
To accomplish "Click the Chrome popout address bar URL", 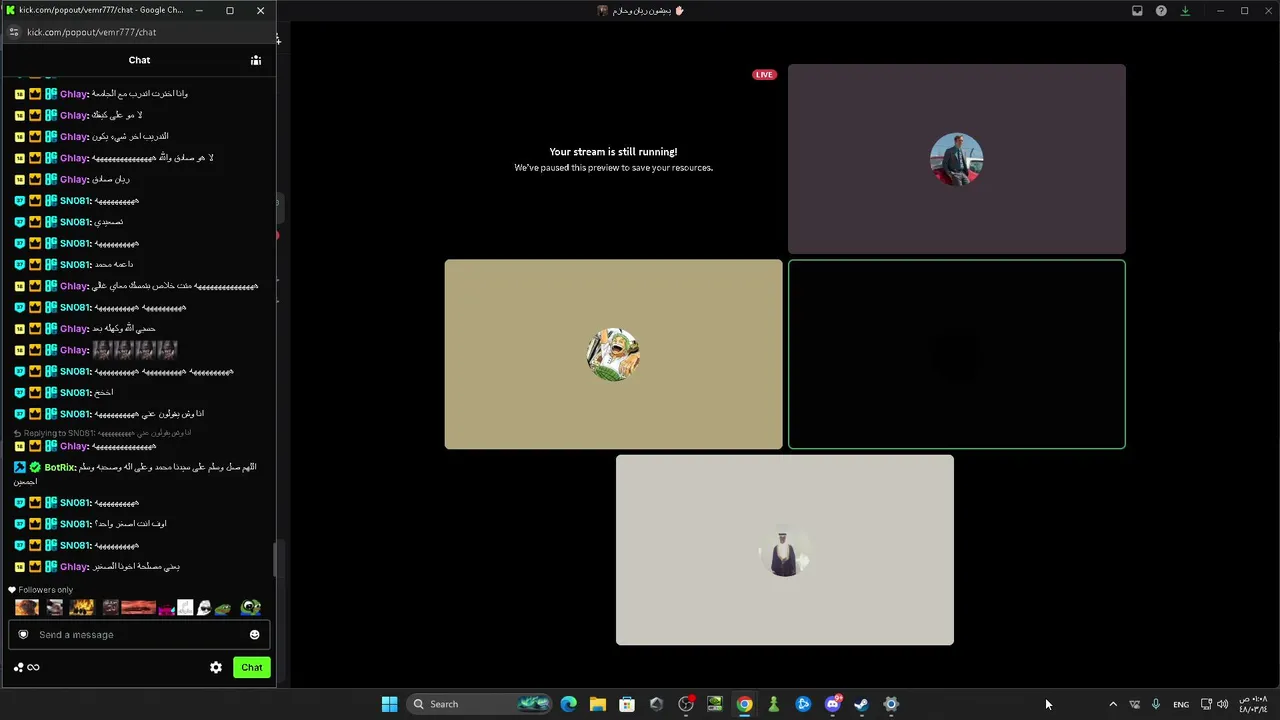I will [x=92, y=32].
